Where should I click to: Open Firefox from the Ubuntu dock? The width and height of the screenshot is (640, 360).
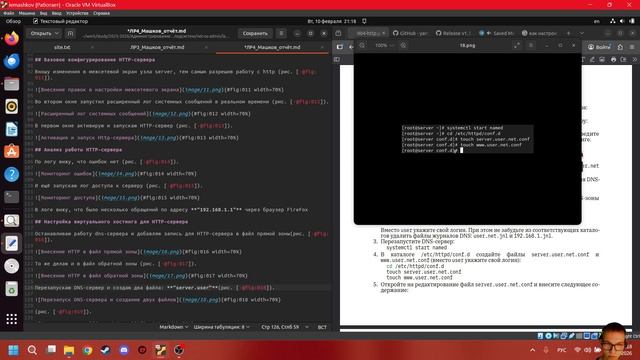tap(11, 39)
